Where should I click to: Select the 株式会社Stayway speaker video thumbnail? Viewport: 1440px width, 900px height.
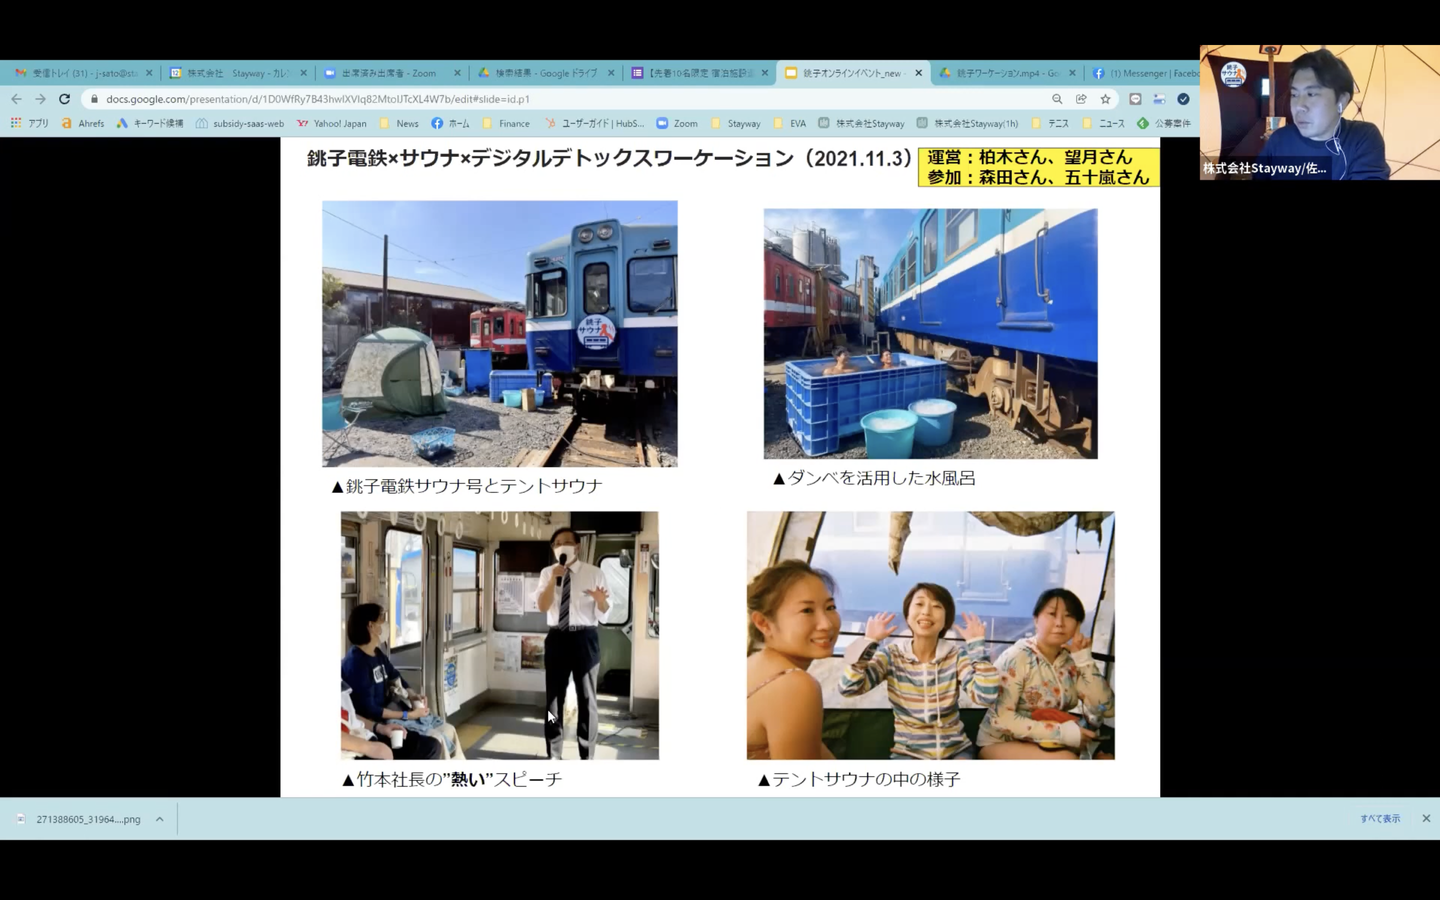click(1320, 112)
